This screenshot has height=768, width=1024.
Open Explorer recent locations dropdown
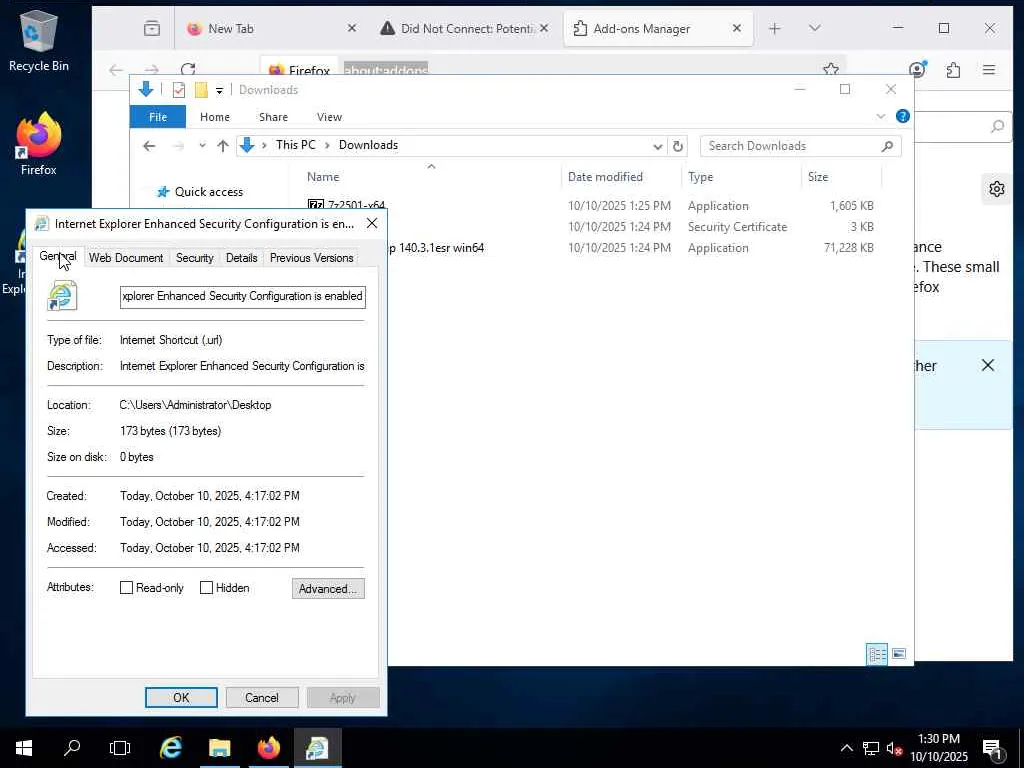pos(202,146)
